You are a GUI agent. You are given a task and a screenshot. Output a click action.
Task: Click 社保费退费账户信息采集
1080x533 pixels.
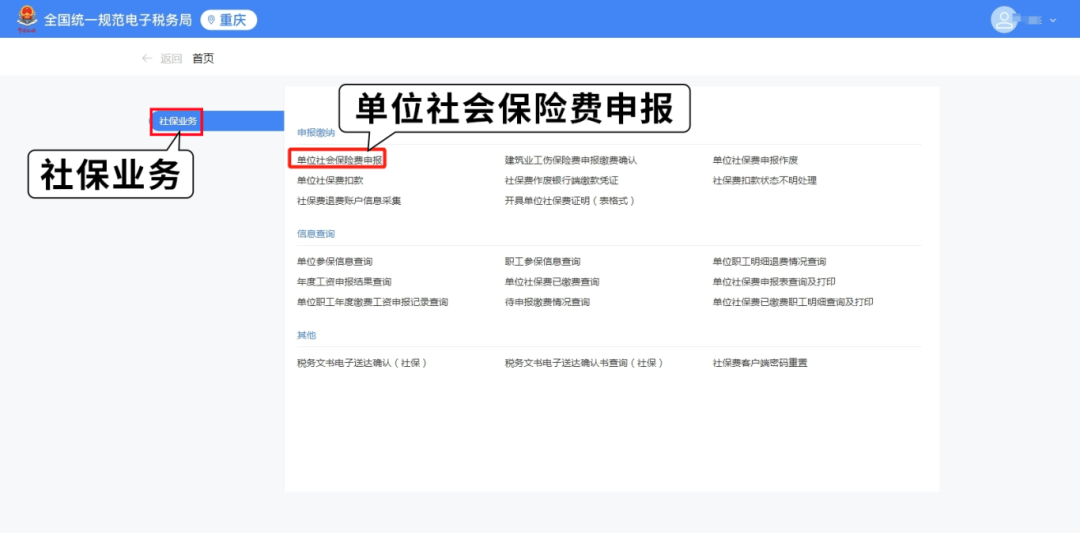(349, 200)
